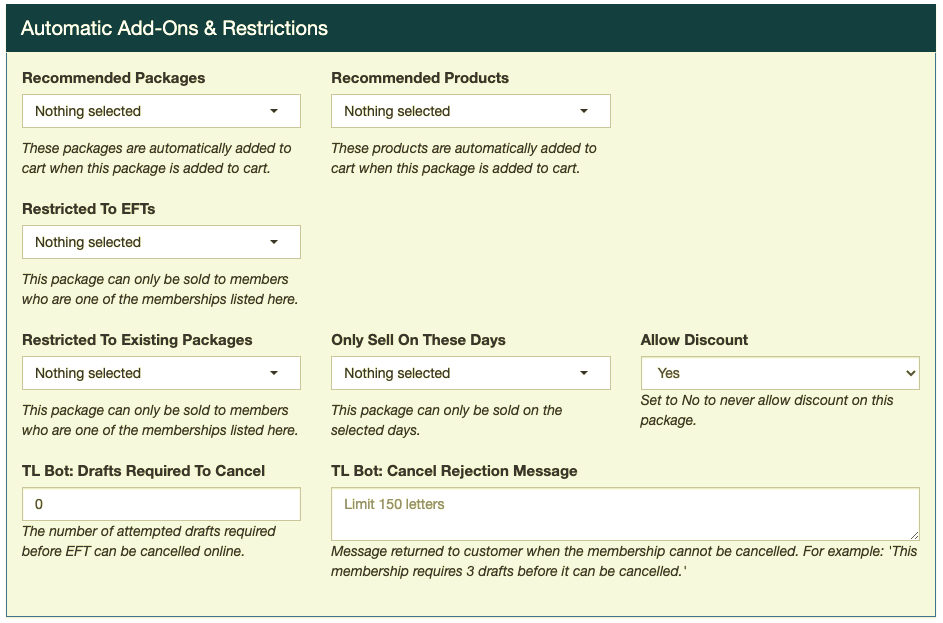The height and width of the screenshot is (623, 943).
Task: Click the 'number of attempted drafts required' help text
Action: (149, 541)
